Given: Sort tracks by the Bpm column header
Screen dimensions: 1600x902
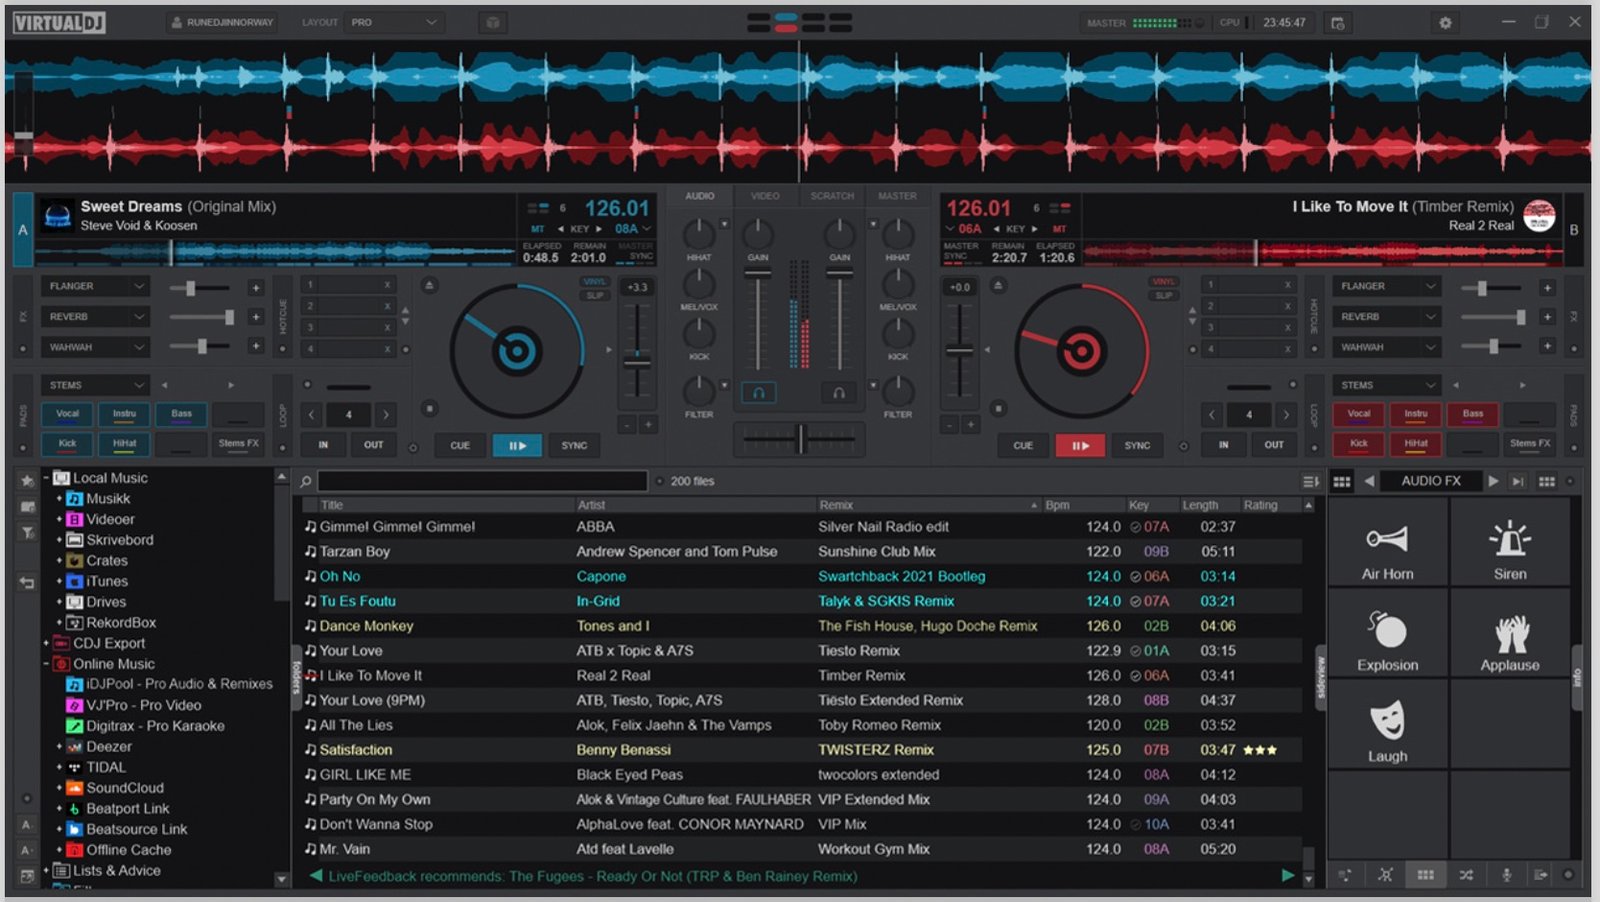Looking at the screenshot, I should point(1082,505).
